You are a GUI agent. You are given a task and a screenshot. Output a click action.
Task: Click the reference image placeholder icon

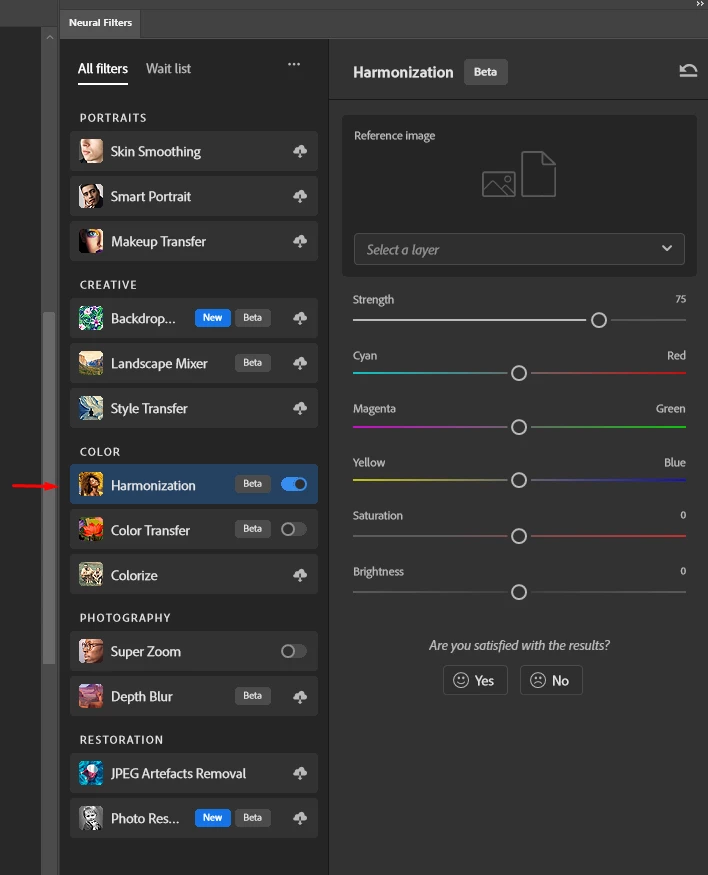click(519, 174)
